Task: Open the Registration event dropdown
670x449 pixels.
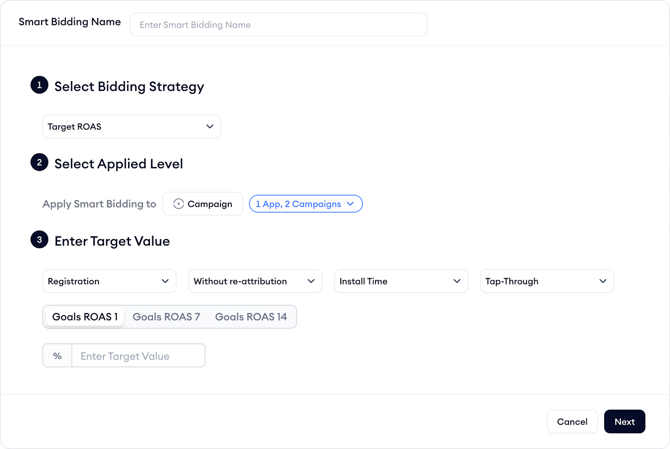Action: 109,282
